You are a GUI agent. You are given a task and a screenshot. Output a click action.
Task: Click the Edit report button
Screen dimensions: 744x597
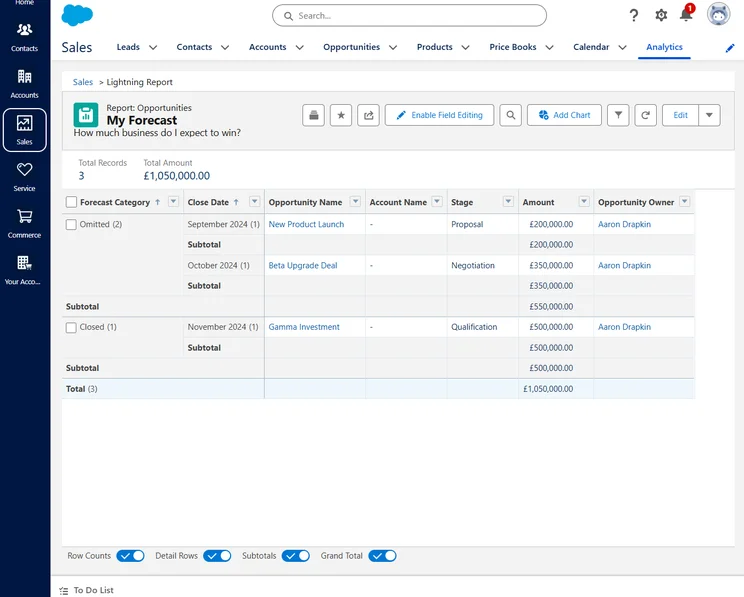[x=680, y=115]
